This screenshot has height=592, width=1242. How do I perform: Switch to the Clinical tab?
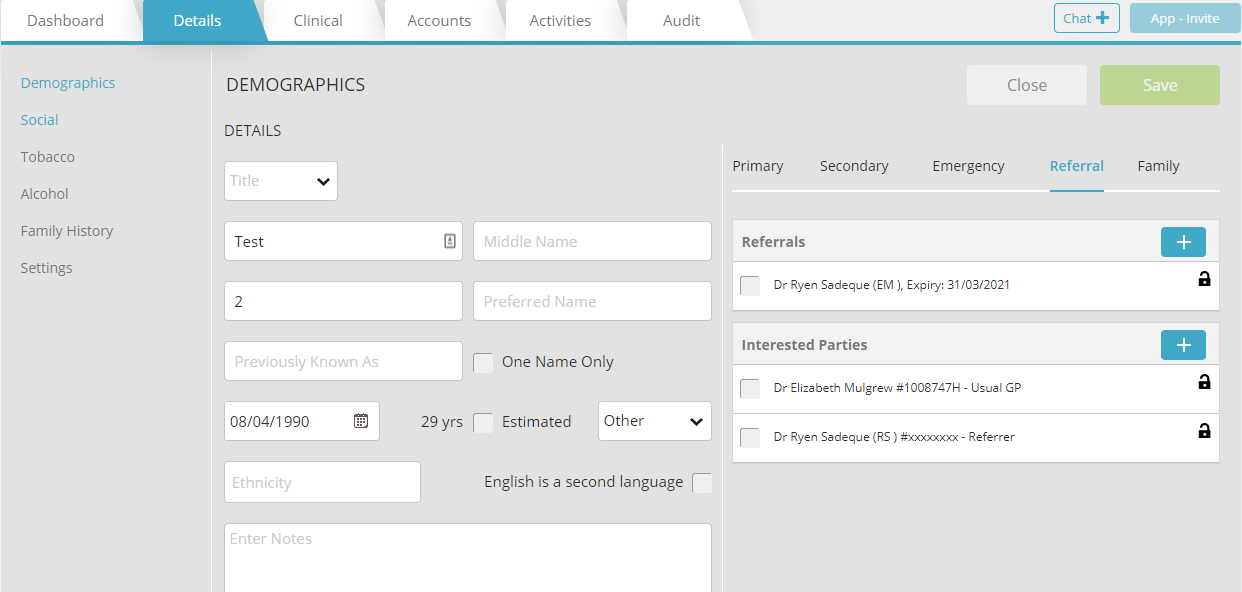318,21
